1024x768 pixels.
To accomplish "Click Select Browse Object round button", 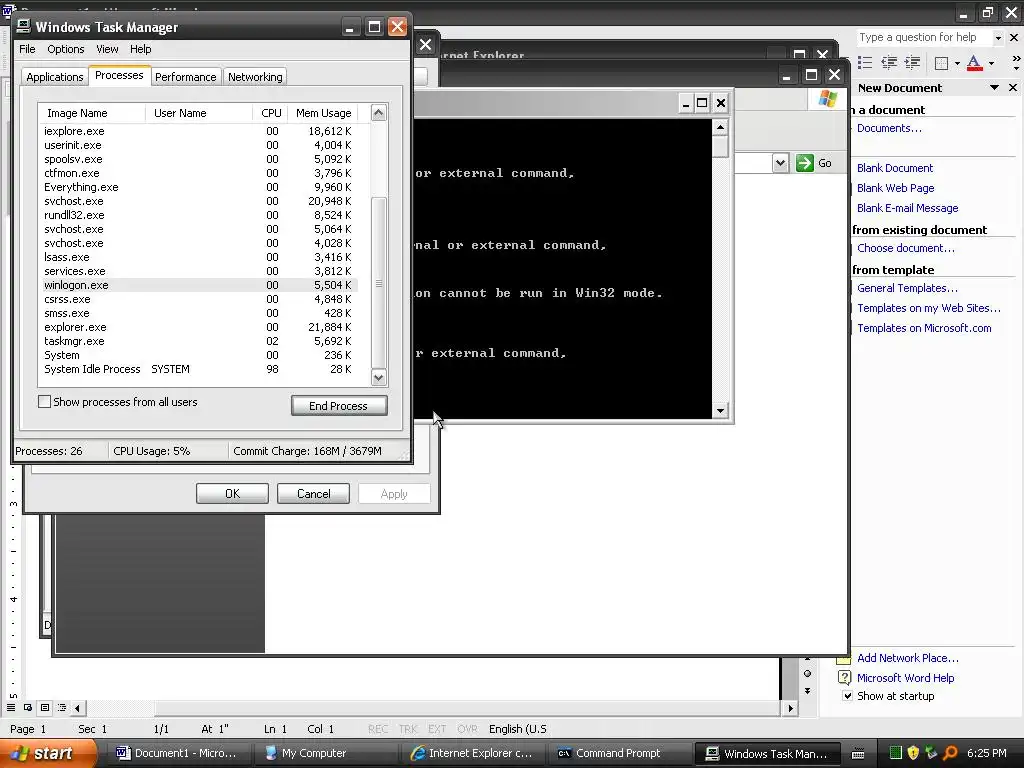I will [807, 673].
